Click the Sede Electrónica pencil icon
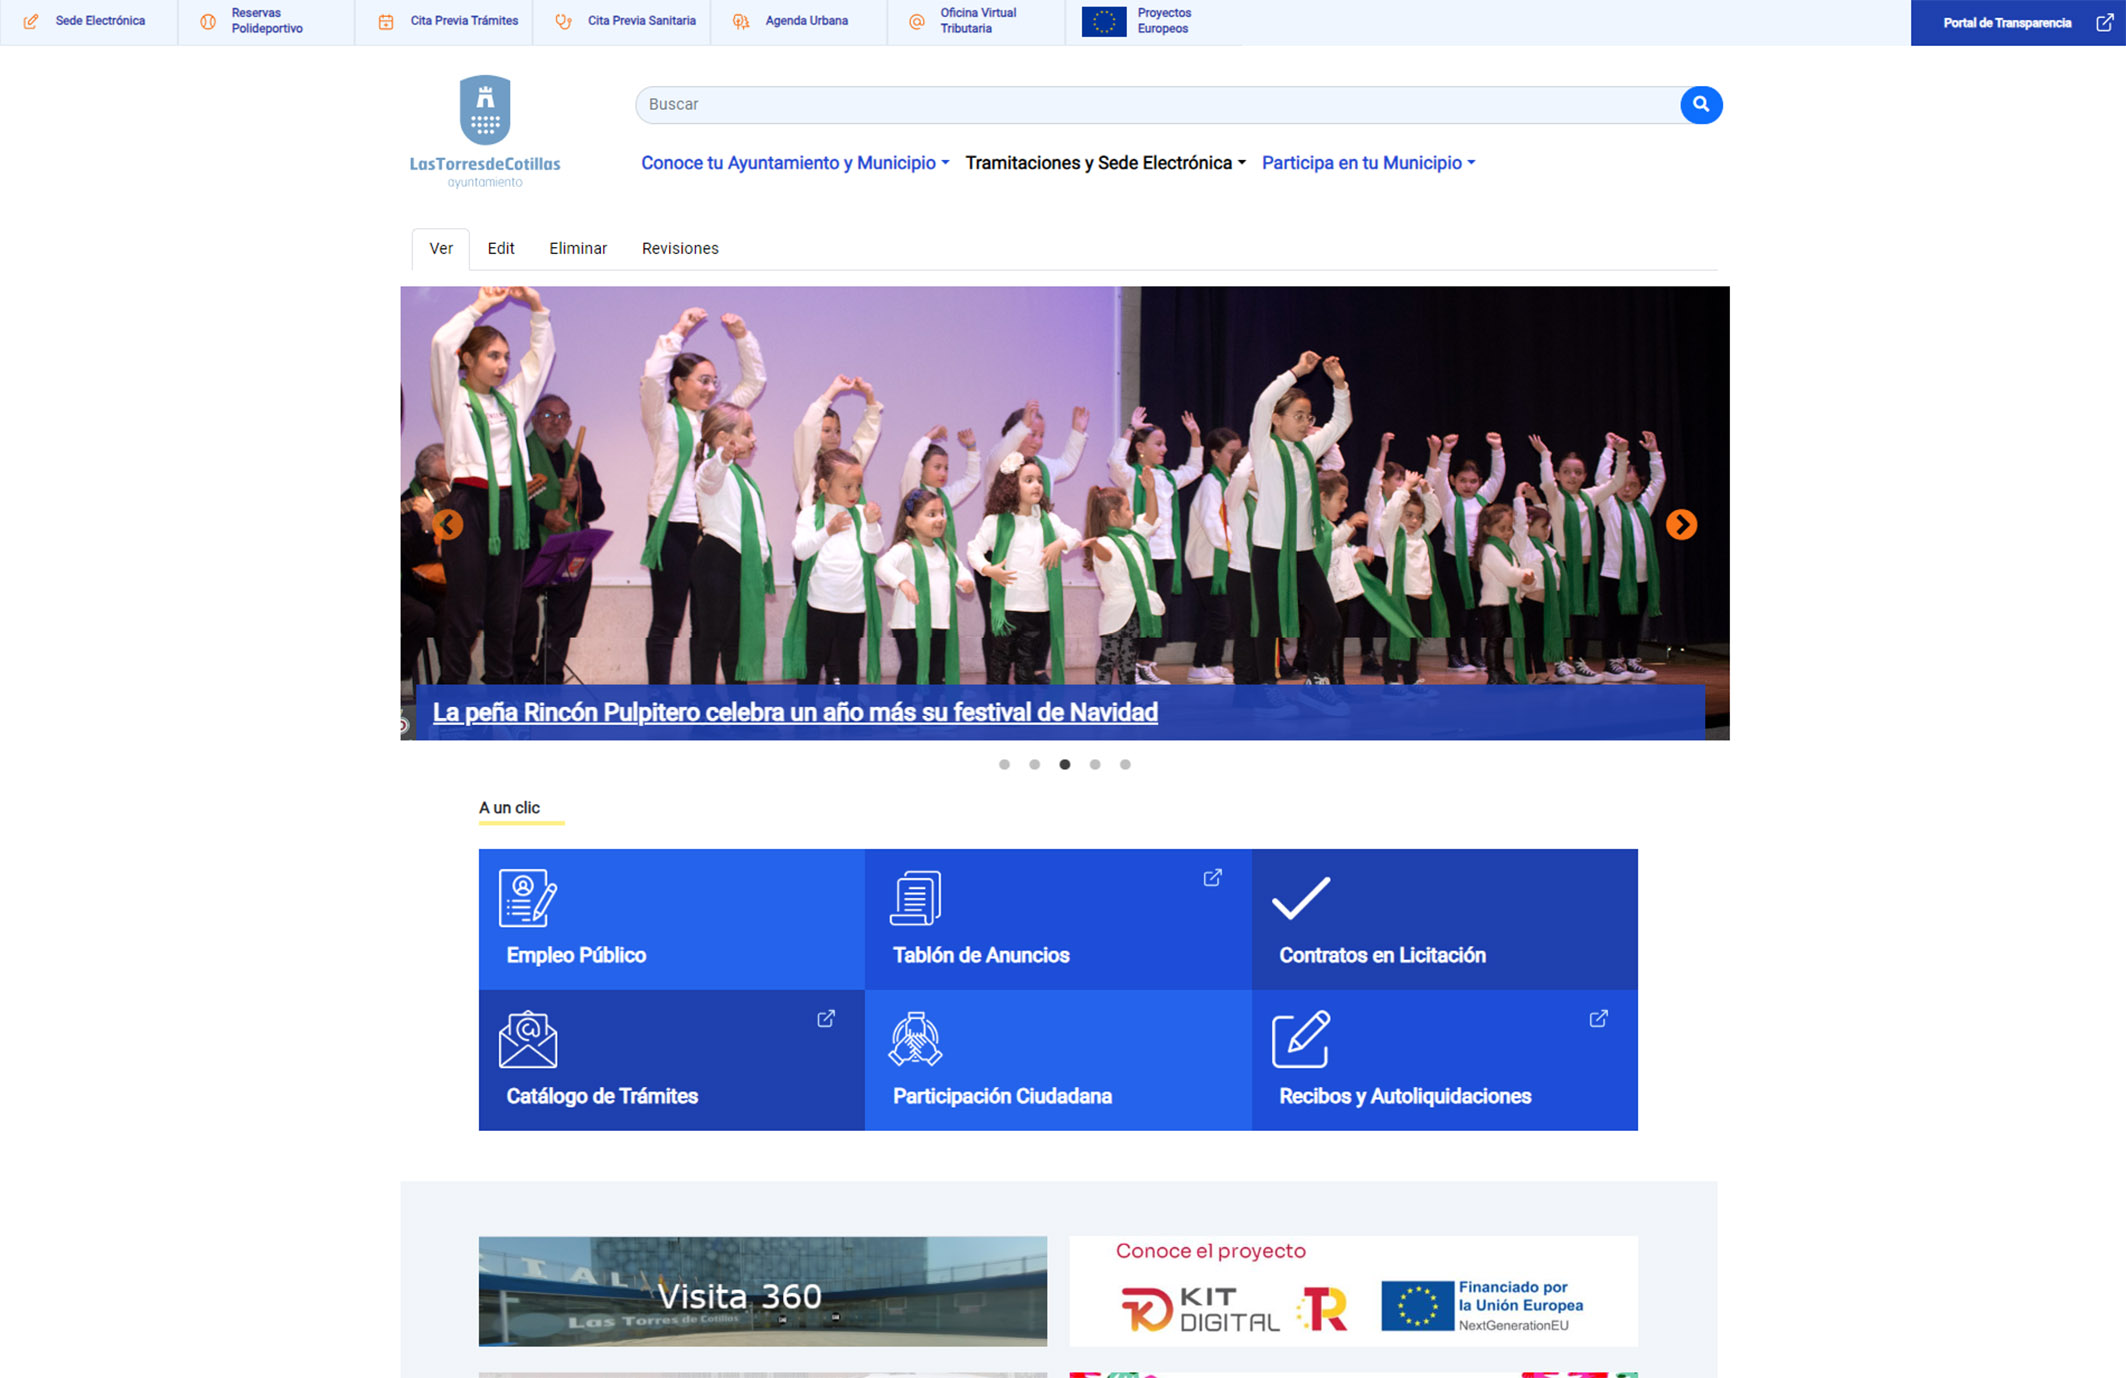 coord(31,21)
